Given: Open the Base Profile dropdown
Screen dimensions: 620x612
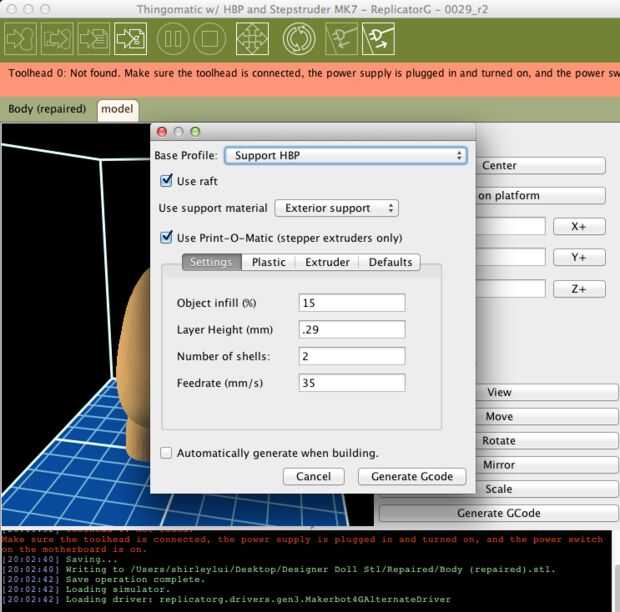Looking at the screenshot, I should click(346, 156).
